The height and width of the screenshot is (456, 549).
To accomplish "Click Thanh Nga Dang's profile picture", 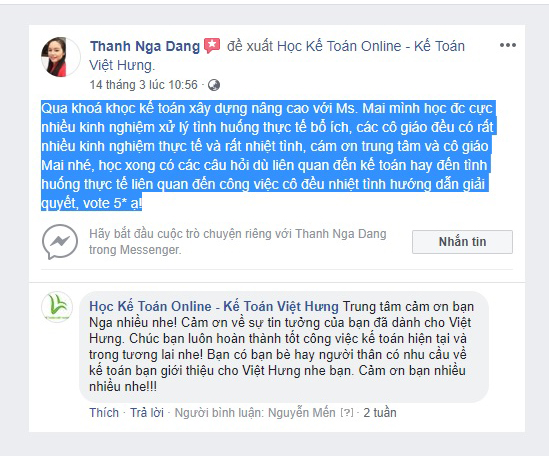I will point(61,57).
